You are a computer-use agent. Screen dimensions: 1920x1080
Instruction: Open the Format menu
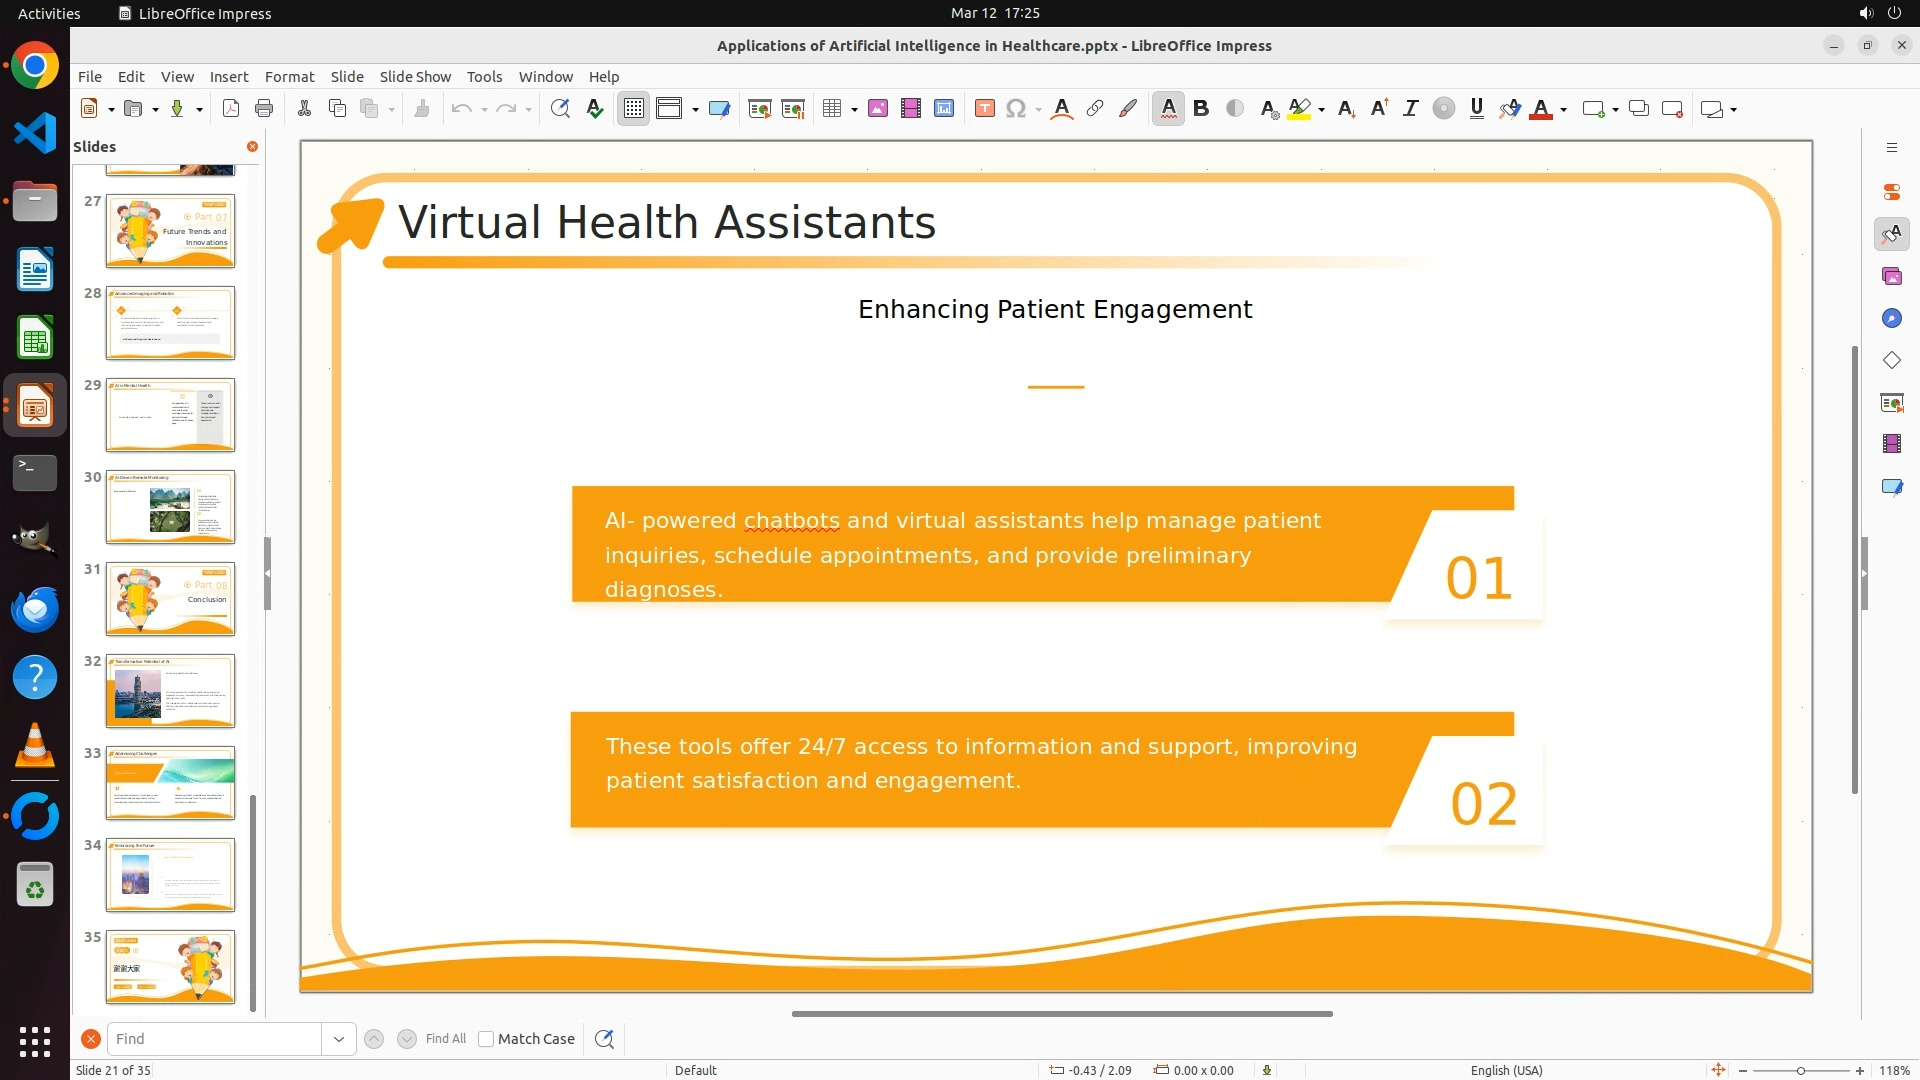(x=289, y=77)
